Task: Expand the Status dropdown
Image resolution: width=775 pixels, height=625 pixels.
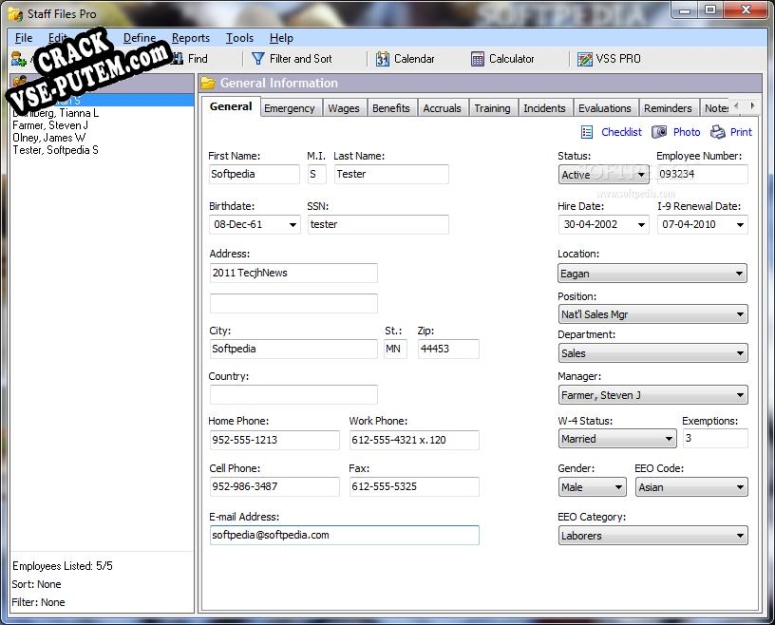Action: click(603, 174)
